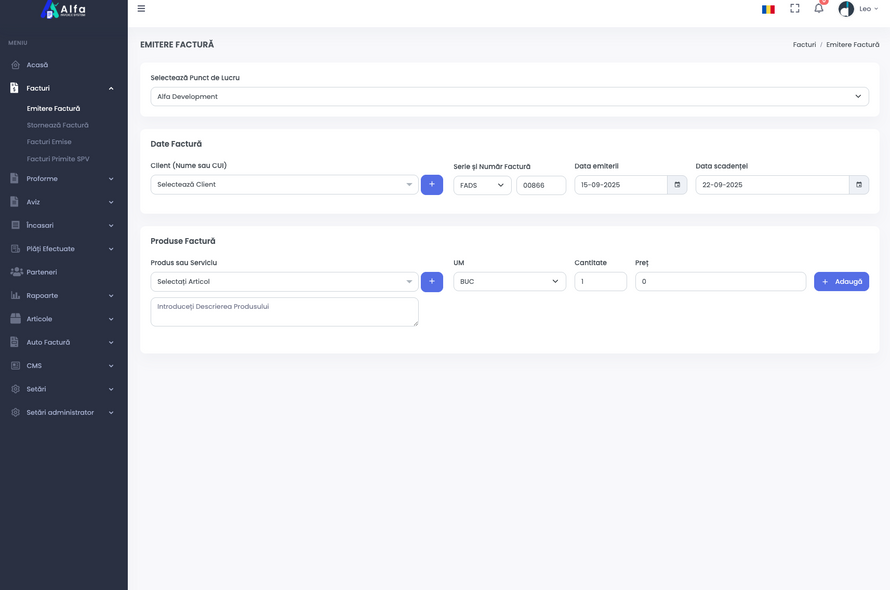
Task: Click the Facturi breadcrumb link
Action: [804, 45]
